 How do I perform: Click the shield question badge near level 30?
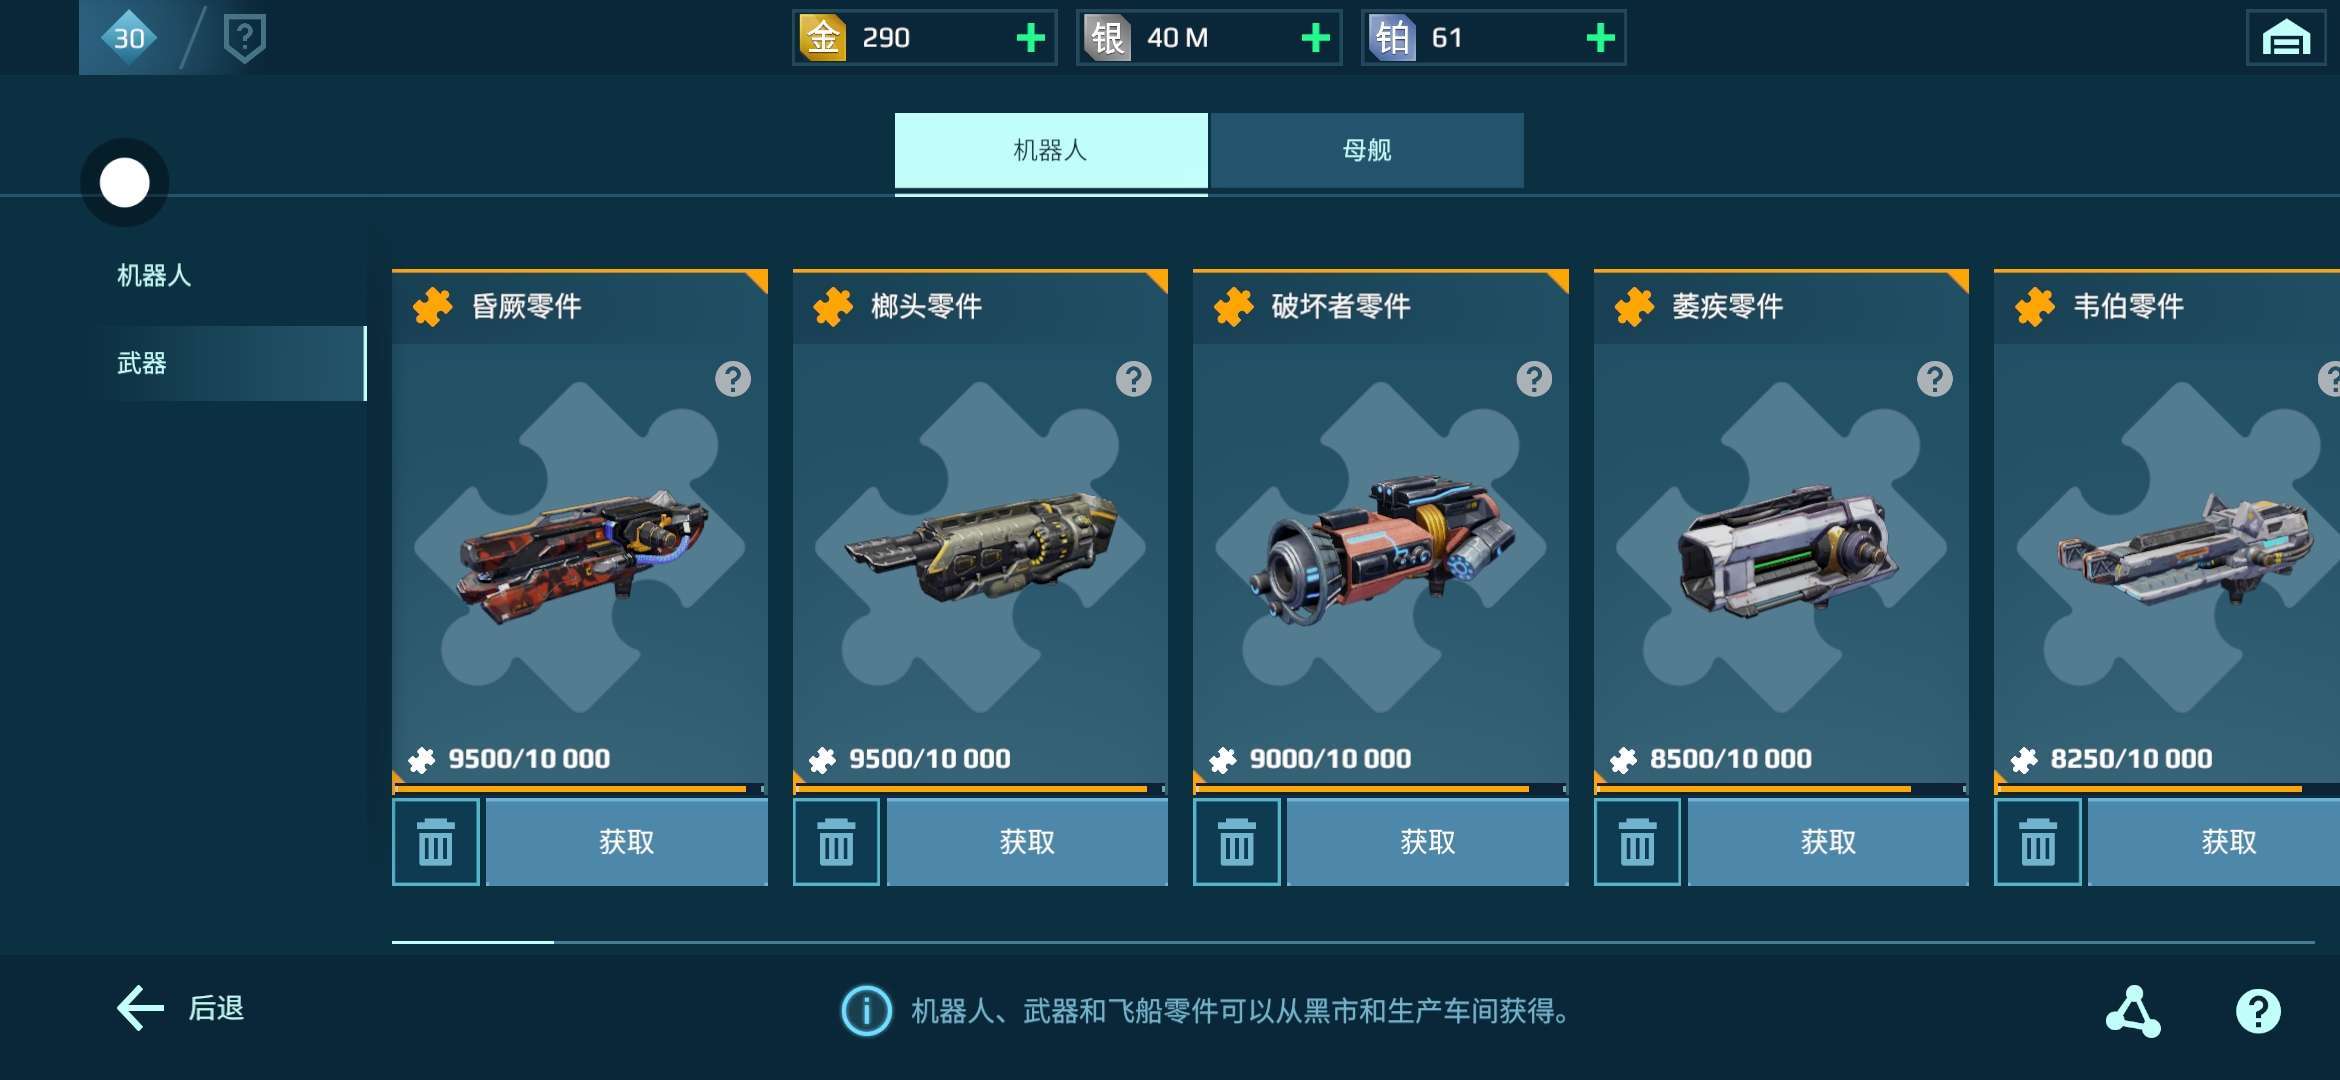(245, 38)
